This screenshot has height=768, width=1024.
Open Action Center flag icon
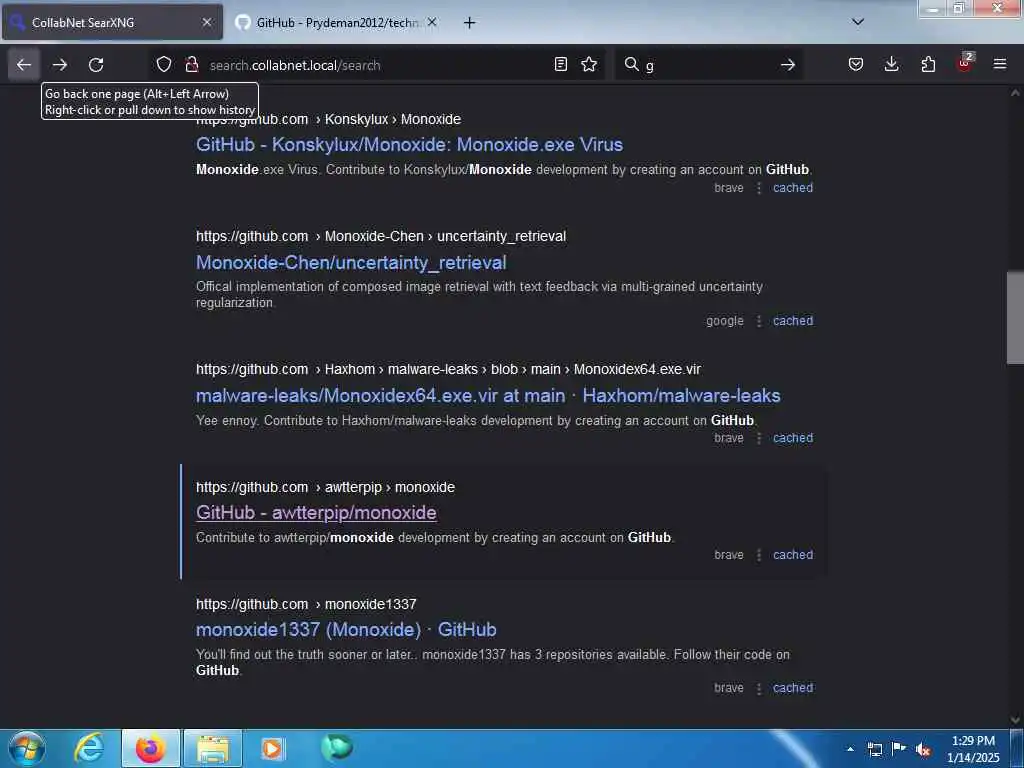(899, 749)
